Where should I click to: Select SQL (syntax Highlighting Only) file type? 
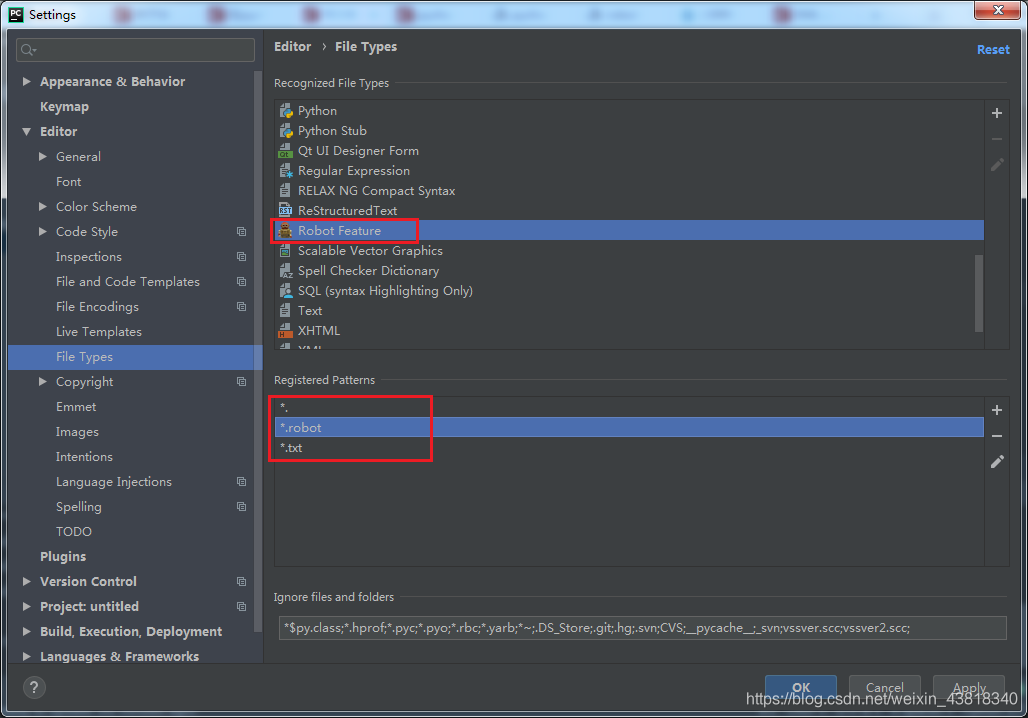point(629,290)
